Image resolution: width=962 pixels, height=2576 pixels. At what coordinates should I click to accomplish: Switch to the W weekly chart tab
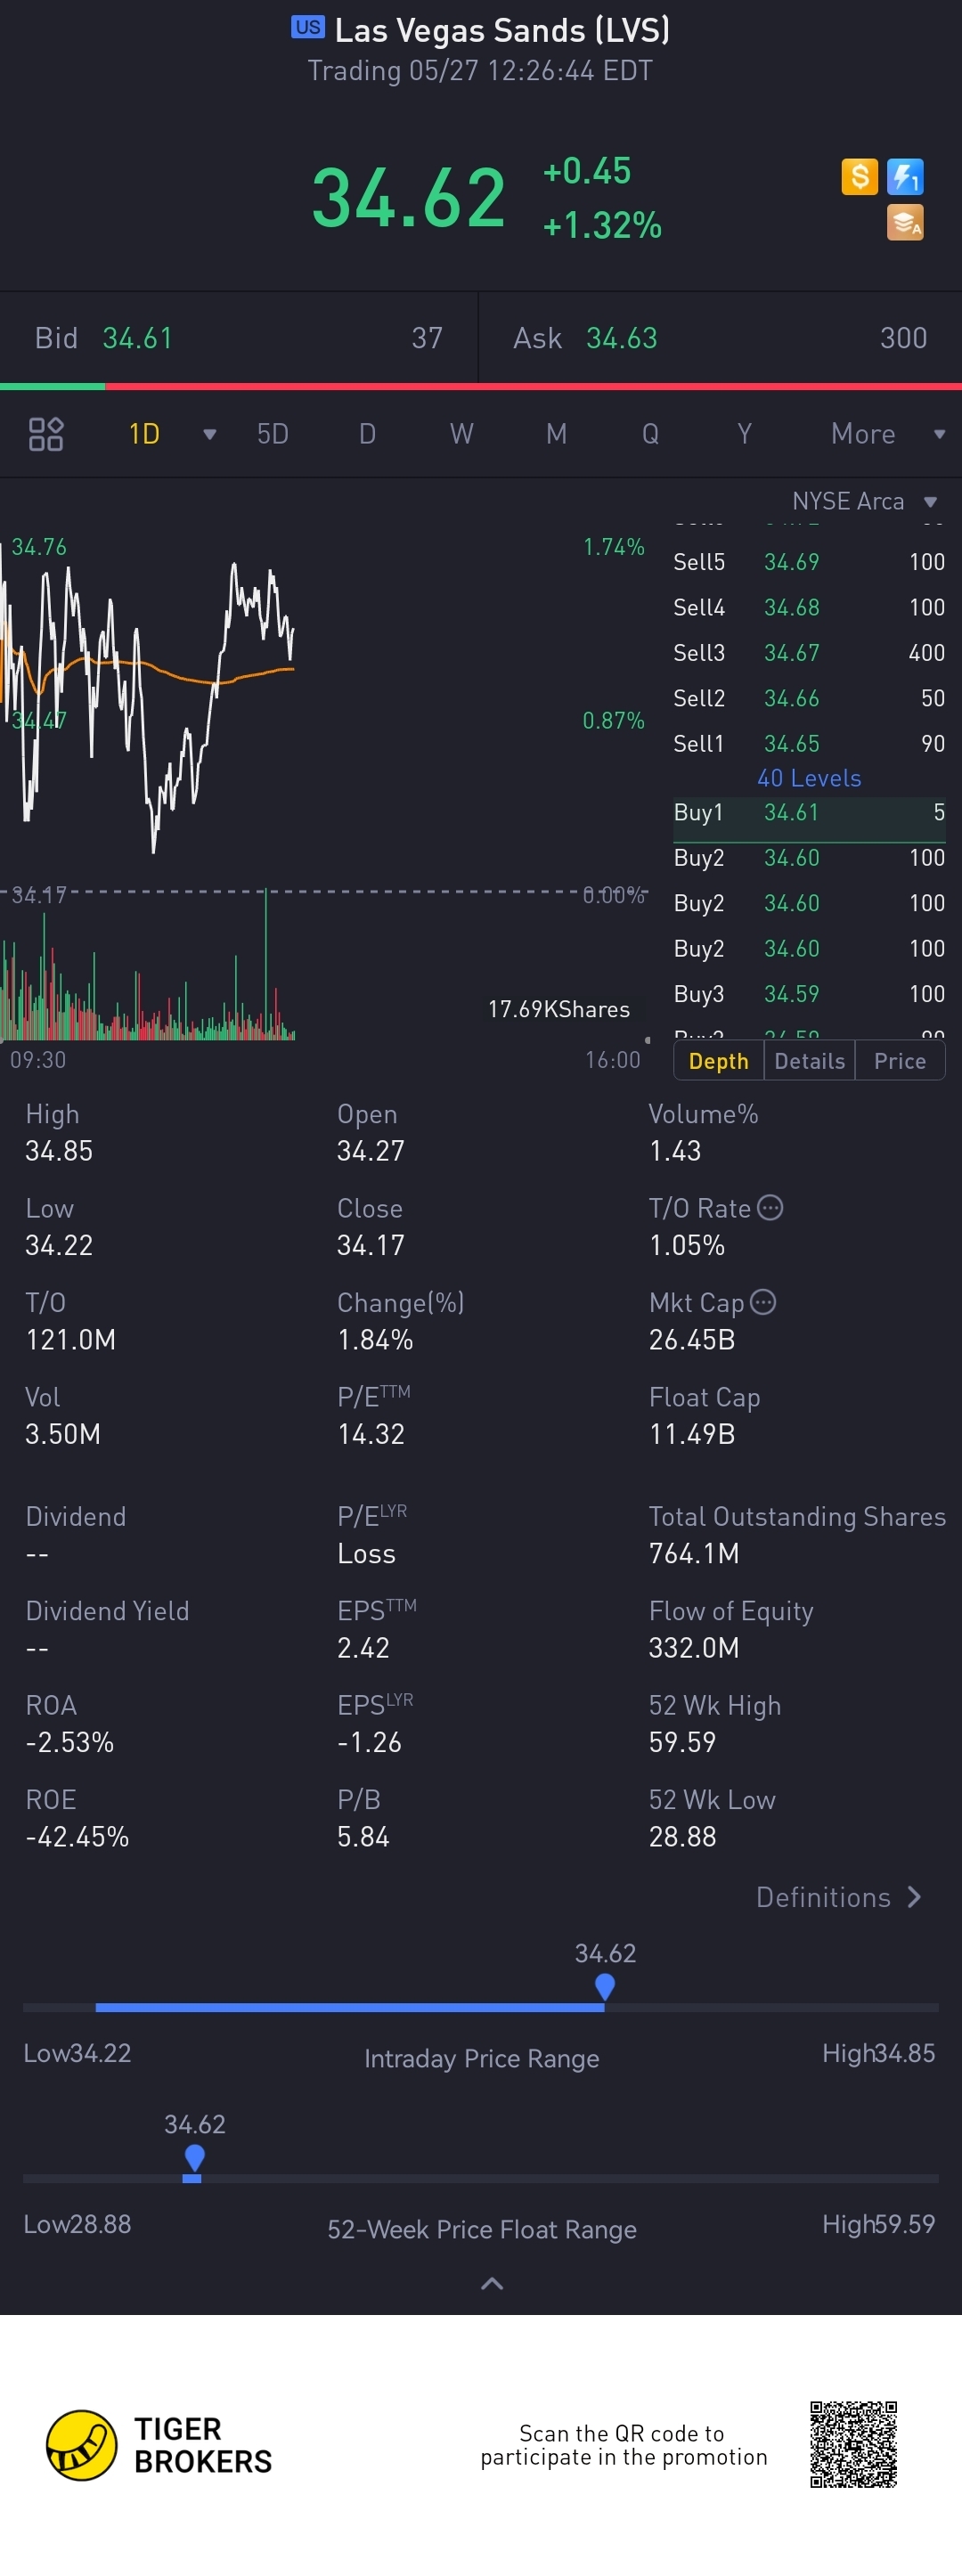point(461,434)
